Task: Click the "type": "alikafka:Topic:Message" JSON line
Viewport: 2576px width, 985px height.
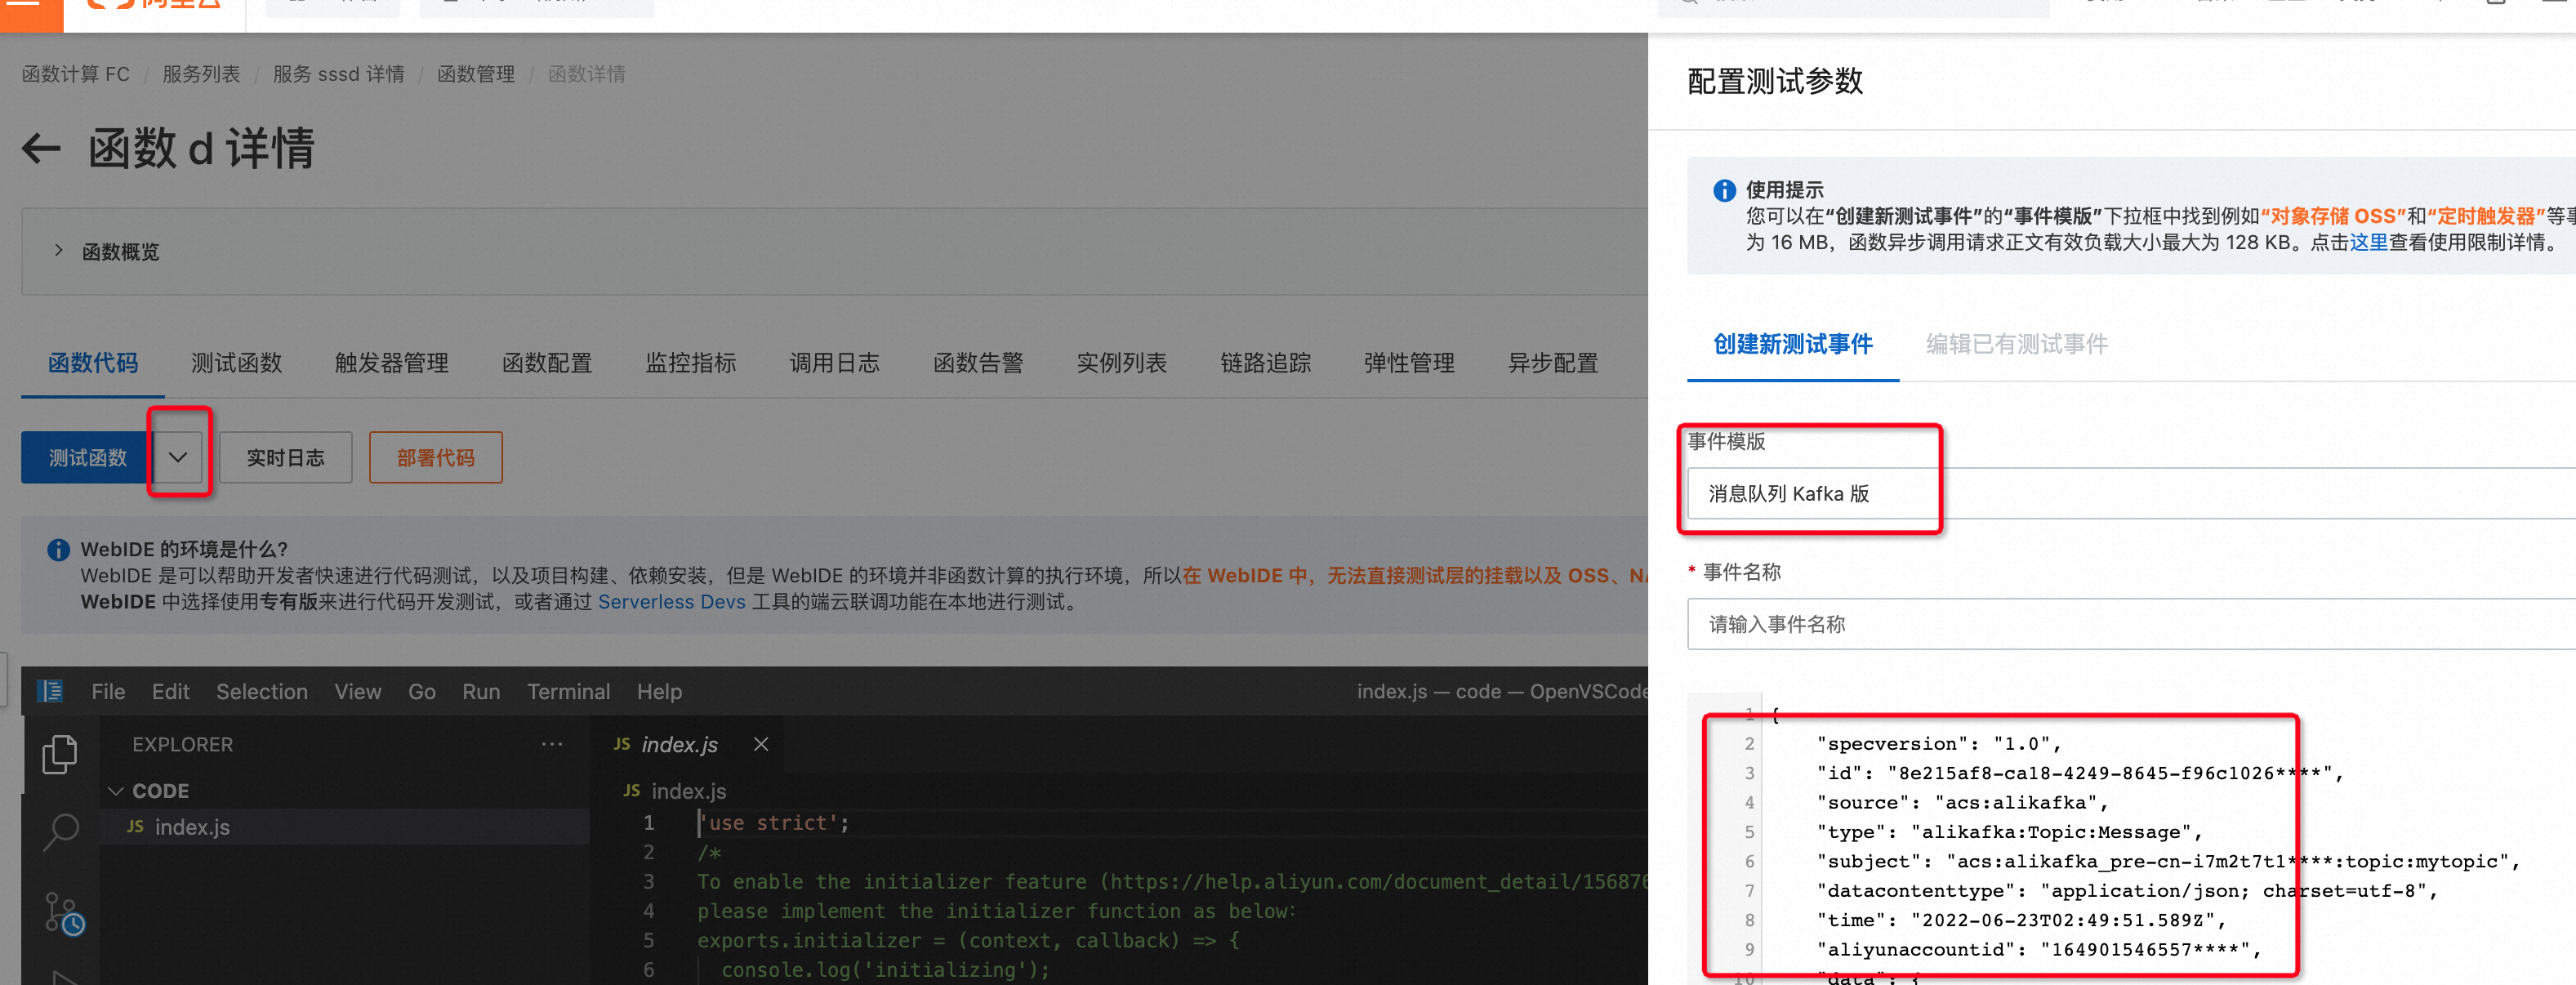Action: 2009,832
